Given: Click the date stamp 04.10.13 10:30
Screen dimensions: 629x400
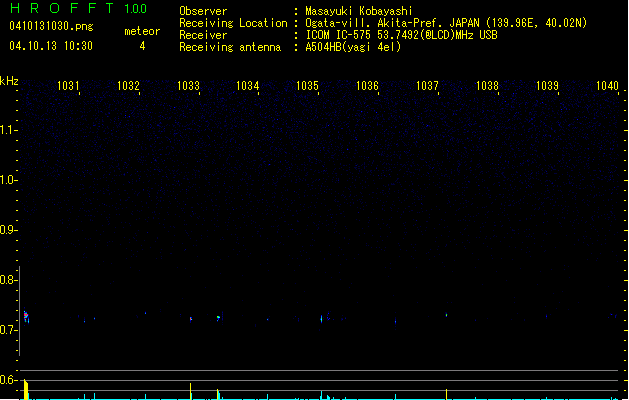Looking at the screenshot, I should (x=51, y=46).
